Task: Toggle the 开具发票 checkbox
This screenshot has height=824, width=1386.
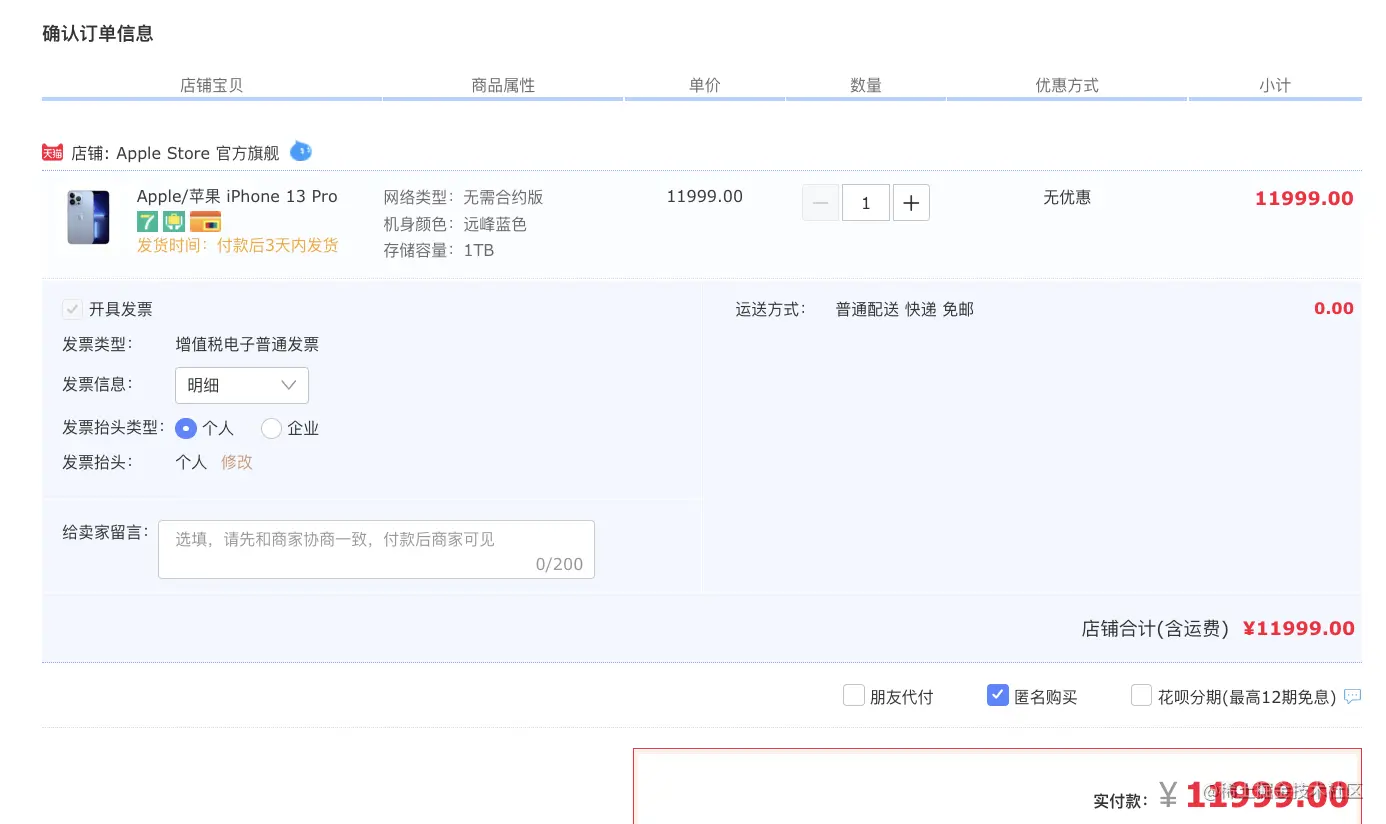Action: pos(72,309)
